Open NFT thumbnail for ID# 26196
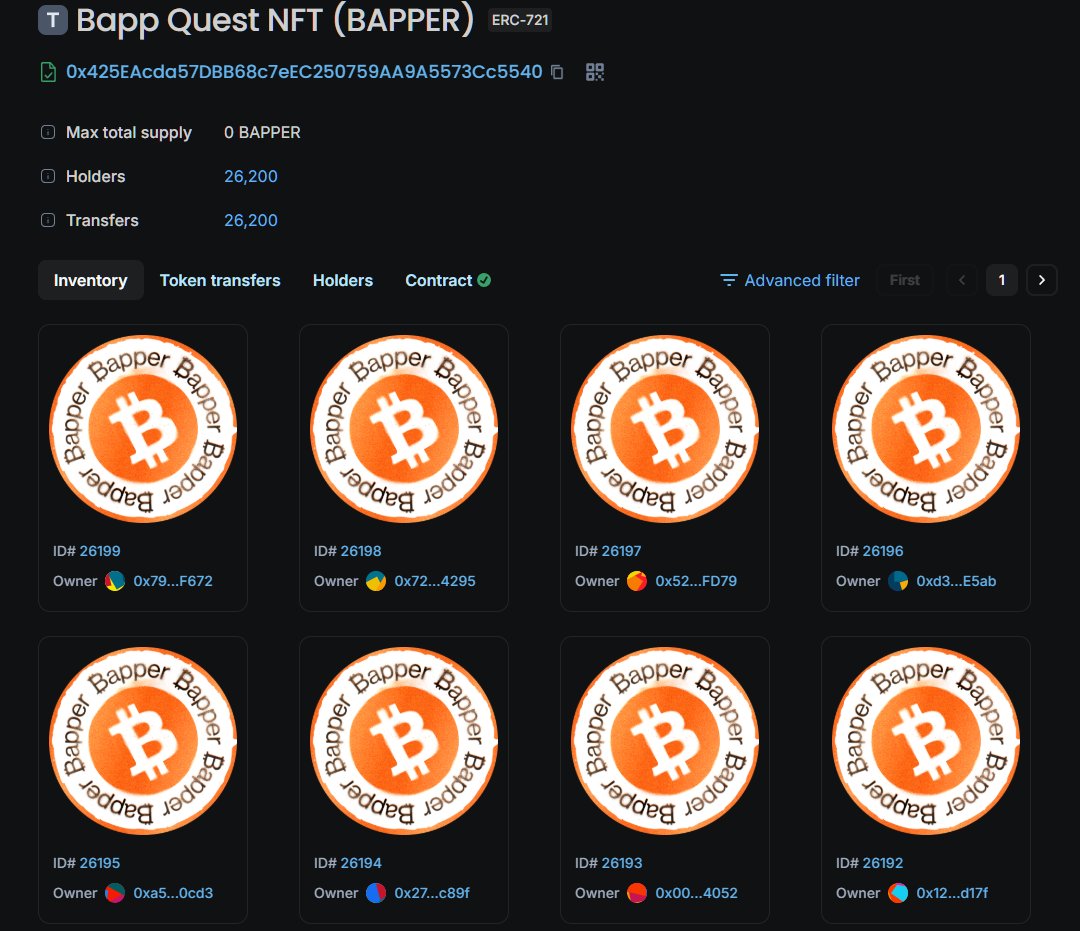 click(x=926, y=428)
